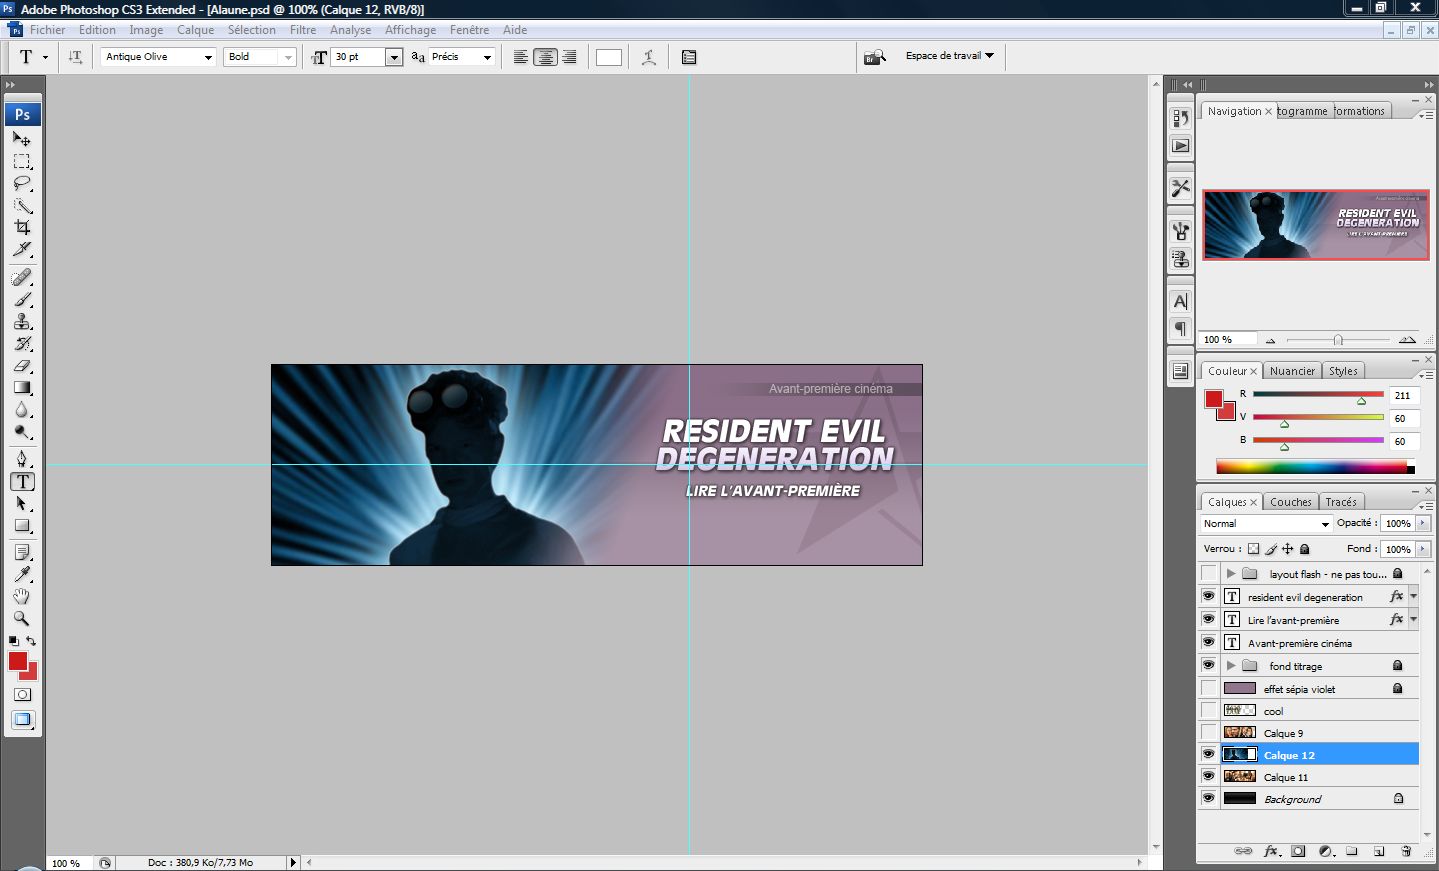Select the Magic Wand tool
Image resolution: width=1439 pixels, height=871 pixels.
pyautogui.click(x=22, y=205)
